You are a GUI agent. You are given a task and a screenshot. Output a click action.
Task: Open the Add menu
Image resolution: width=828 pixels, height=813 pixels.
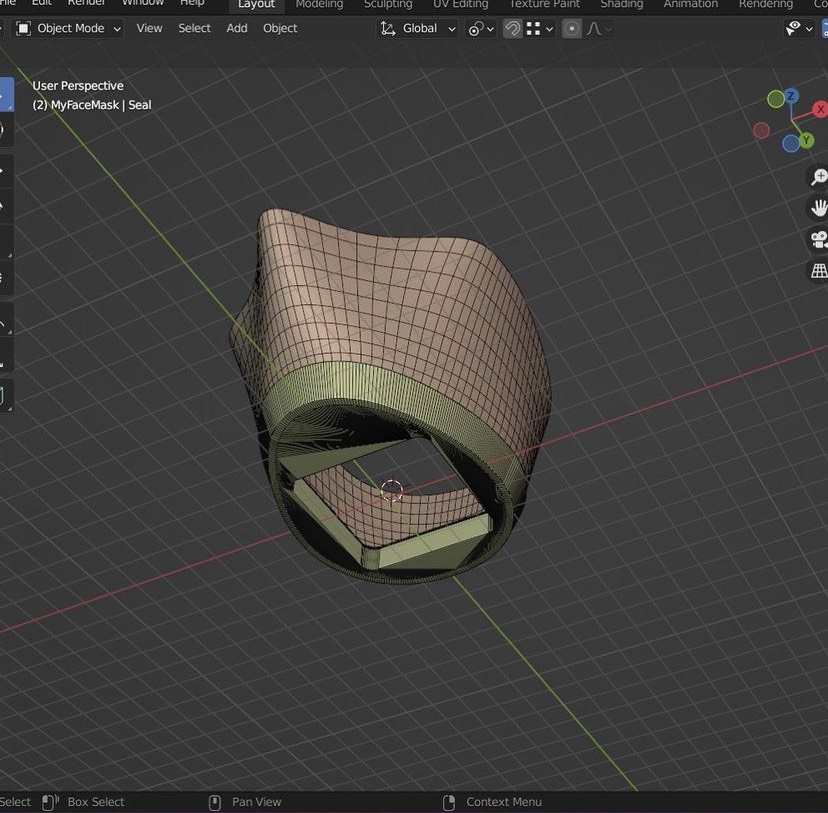point(237,29)
